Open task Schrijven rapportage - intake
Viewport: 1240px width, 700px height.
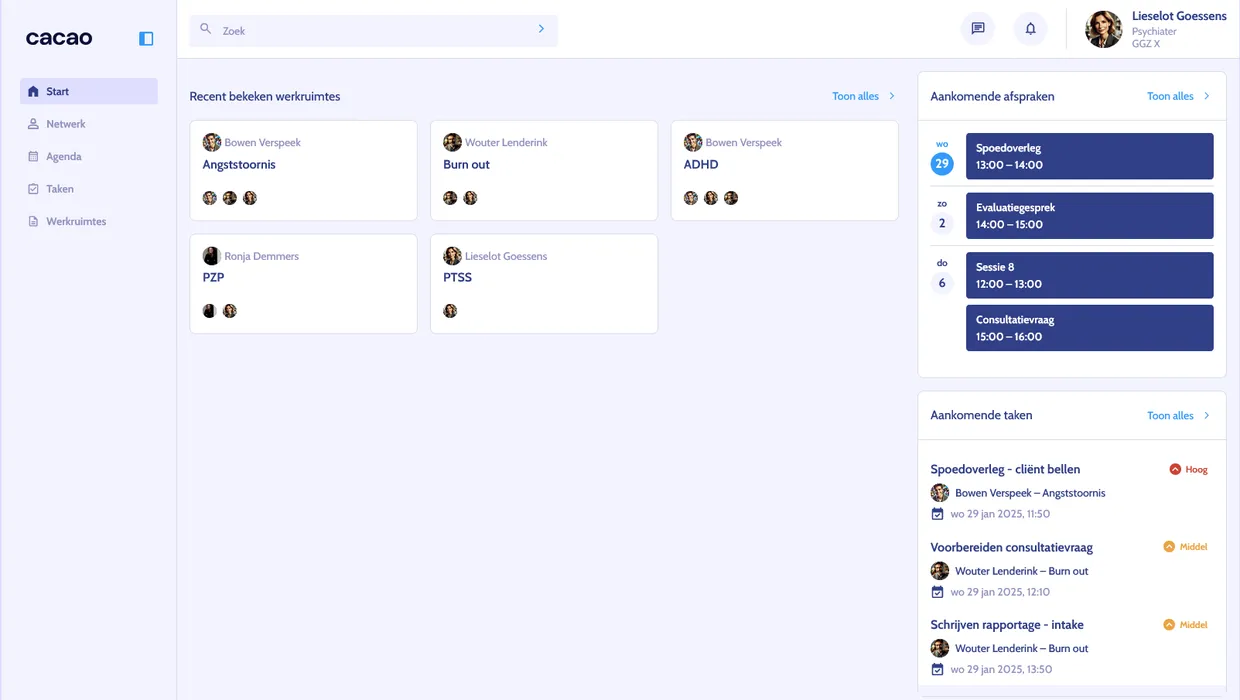click(x=1007, y=624)
